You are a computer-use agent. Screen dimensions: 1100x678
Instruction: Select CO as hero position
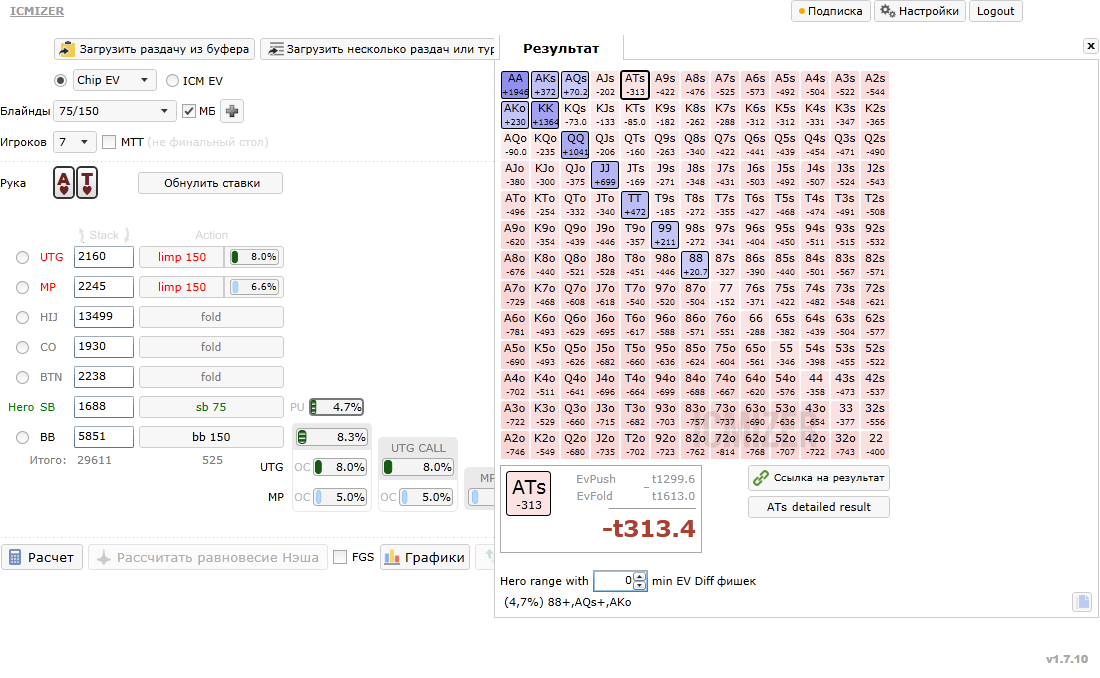22,347
